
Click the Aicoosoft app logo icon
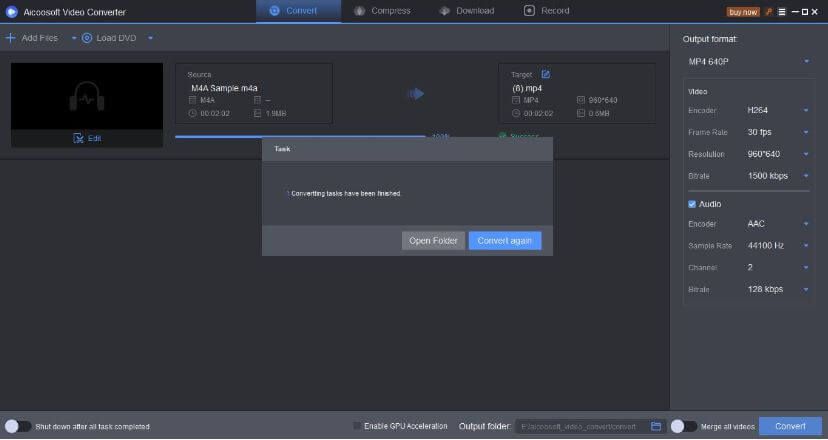[12, 12]
